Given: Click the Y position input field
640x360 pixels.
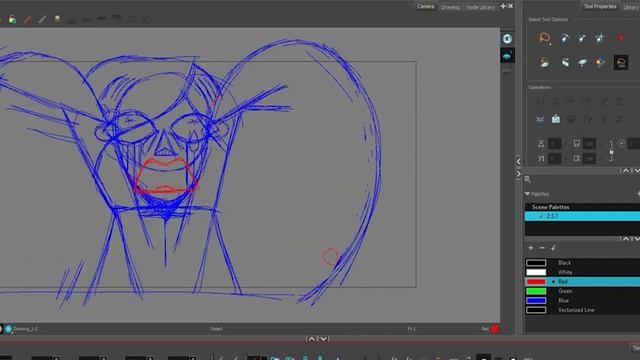Looking at the screenshot, I should (554, 158).
